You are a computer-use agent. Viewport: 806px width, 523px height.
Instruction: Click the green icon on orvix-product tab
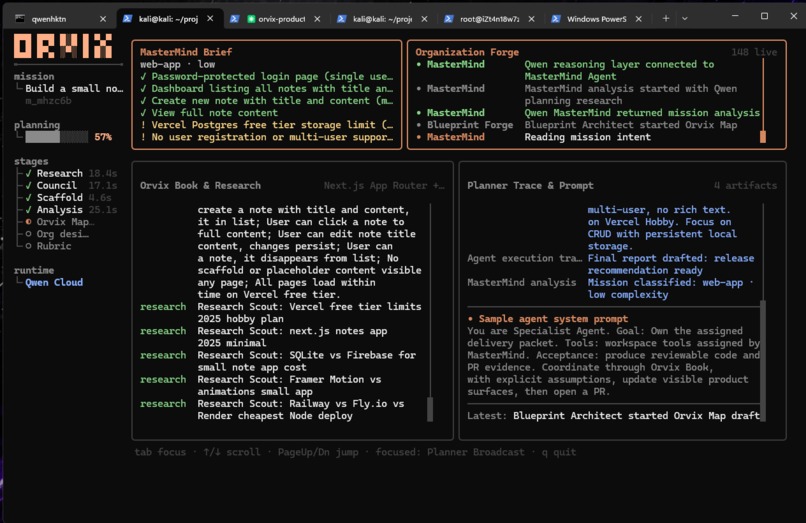[251, 19]
